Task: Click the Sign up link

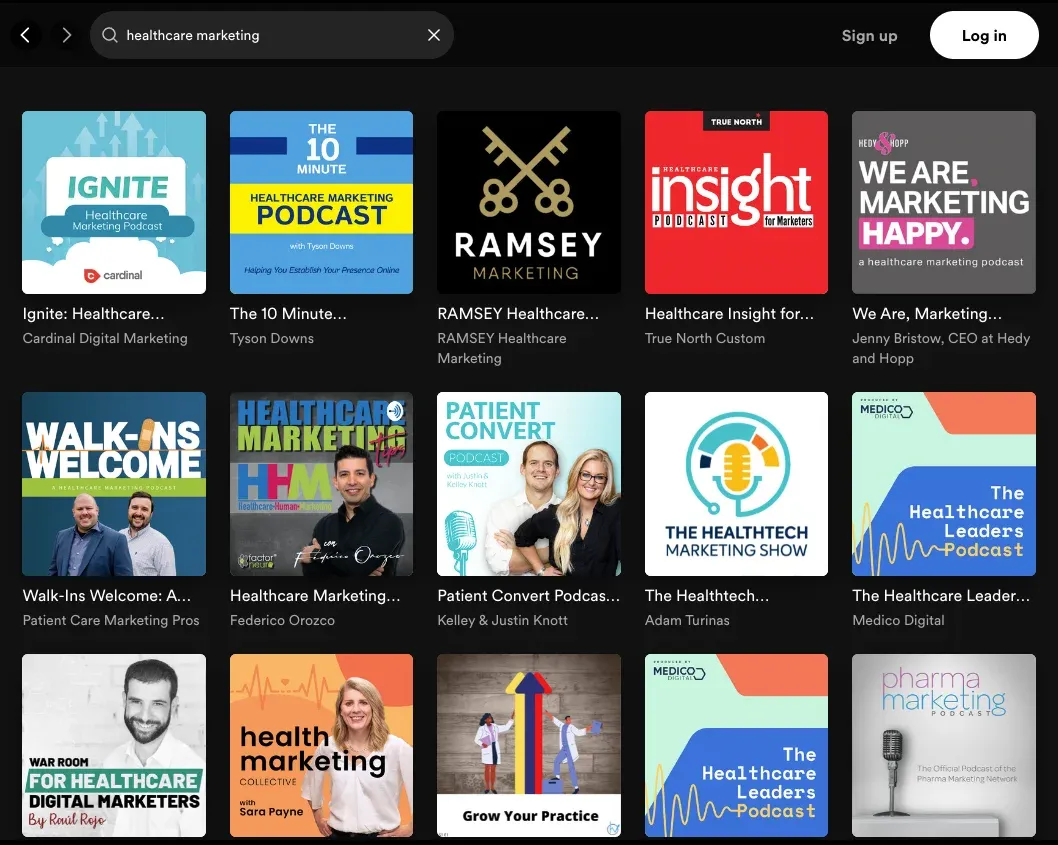Action: 869,36
